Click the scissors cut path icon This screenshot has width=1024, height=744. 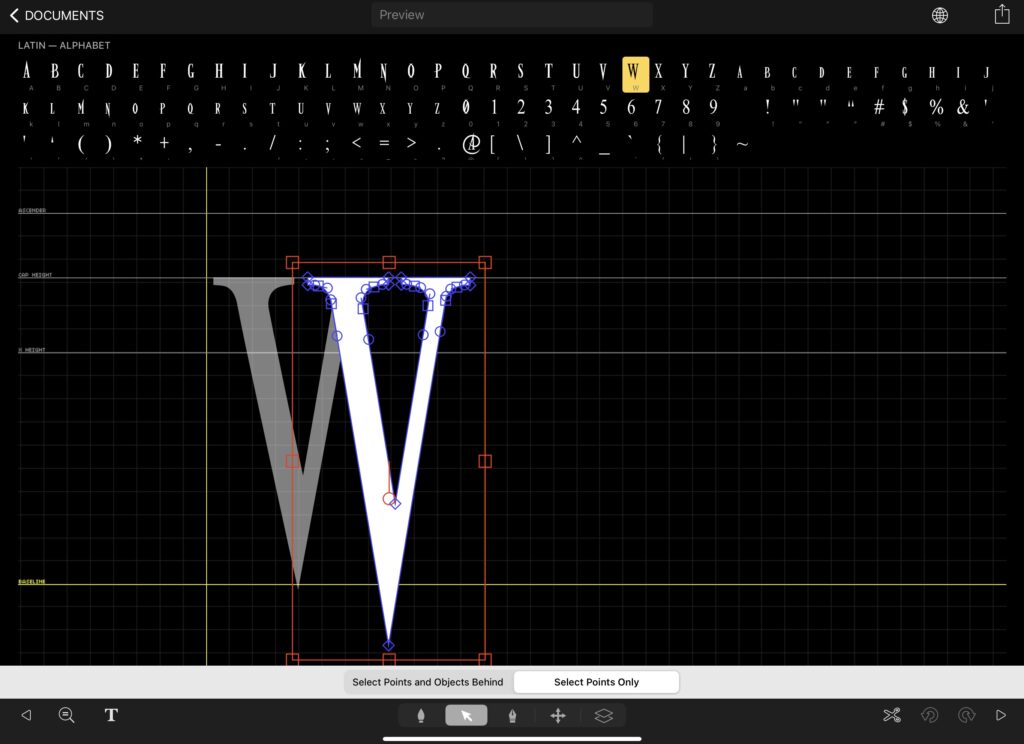click(892, 715)
